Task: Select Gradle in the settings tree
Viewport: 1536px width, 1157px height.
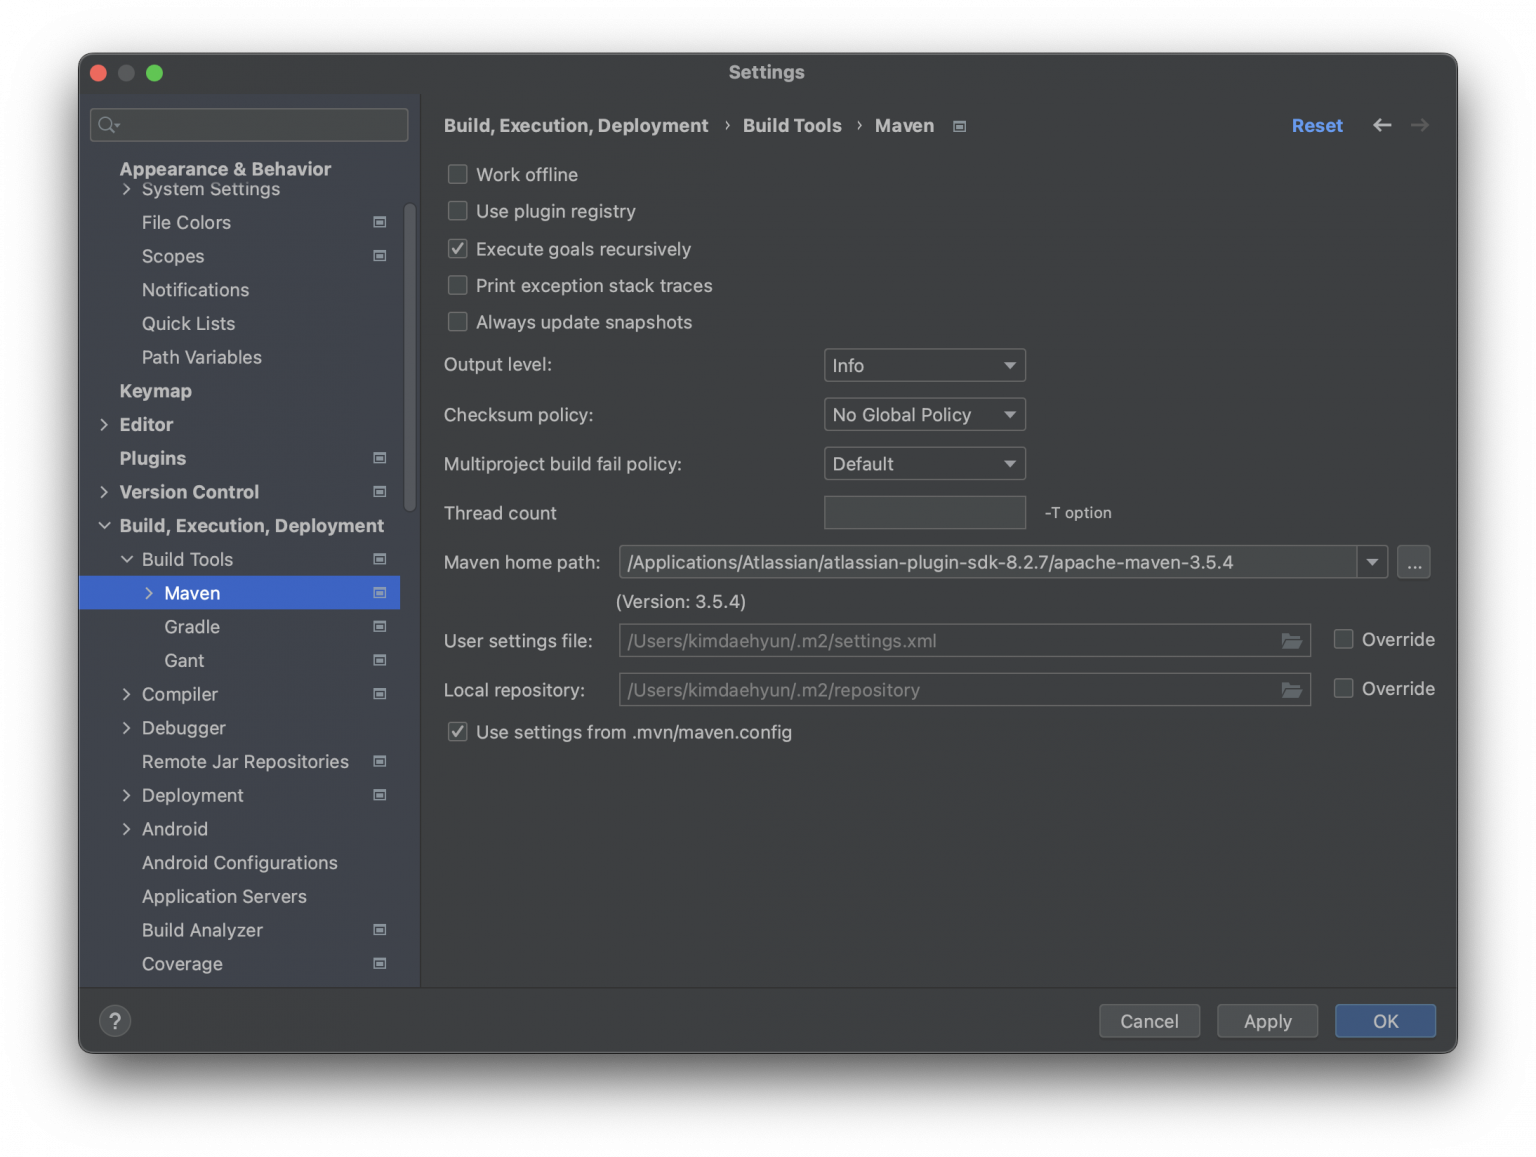Action: [191, 627]
